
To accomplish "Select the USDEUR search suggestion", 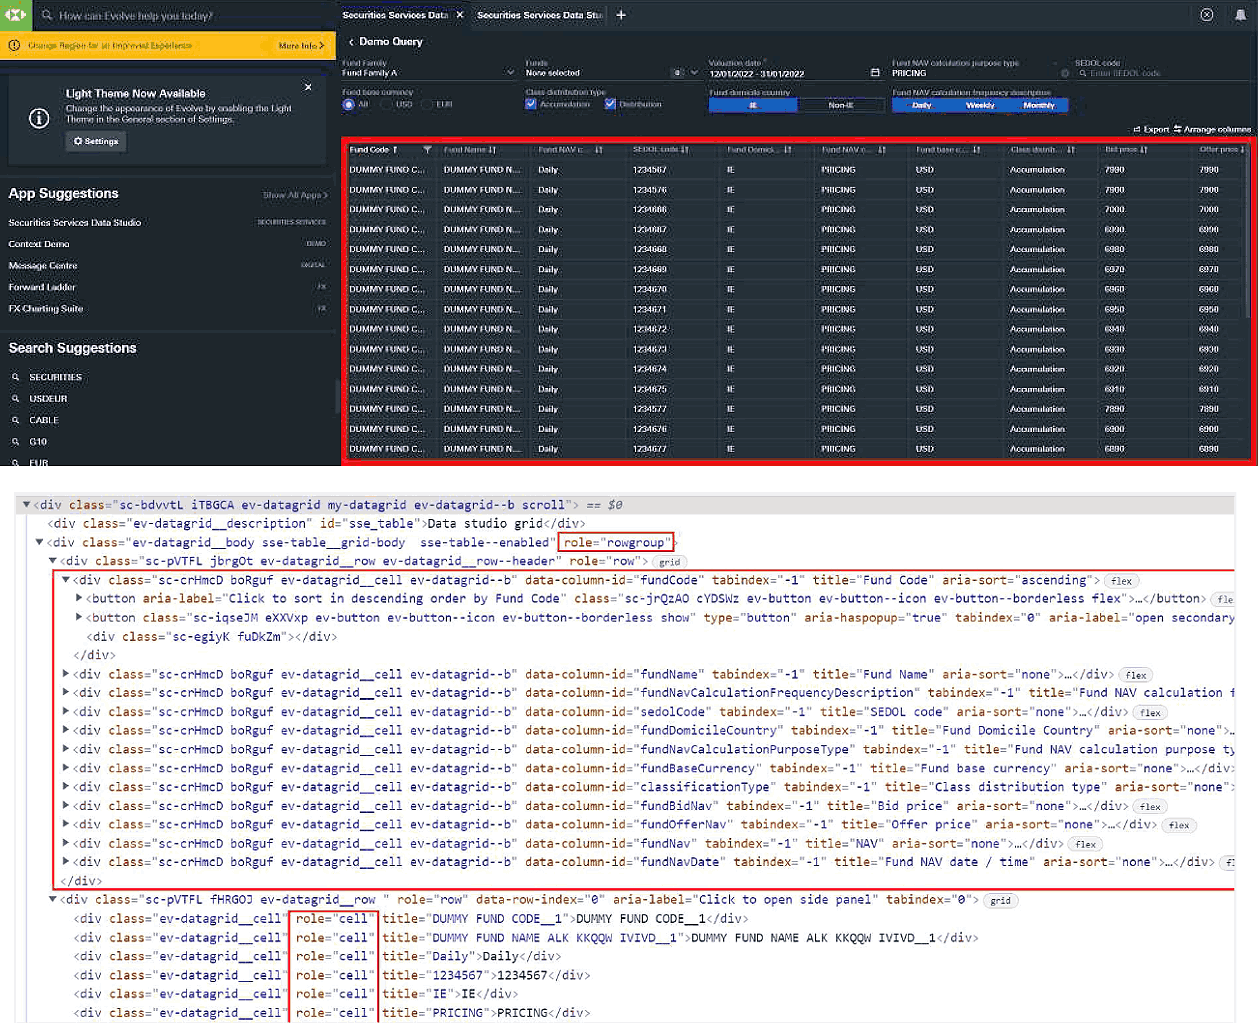I will [x=48, y=398].
